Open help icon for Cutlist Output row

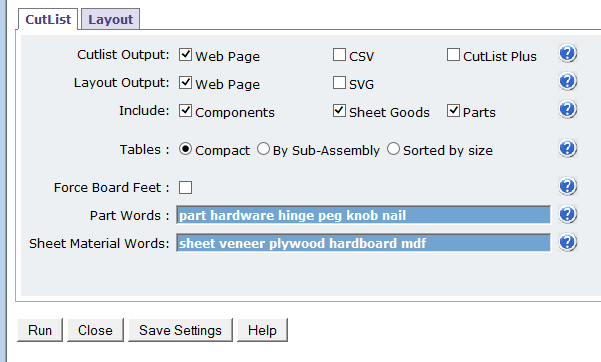click(x=568, y=54)
